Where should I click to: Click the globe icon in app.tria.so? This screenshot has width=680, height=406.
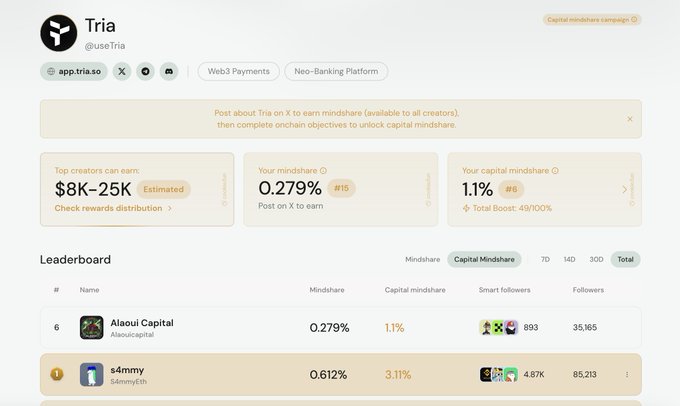tap(51, 72)
